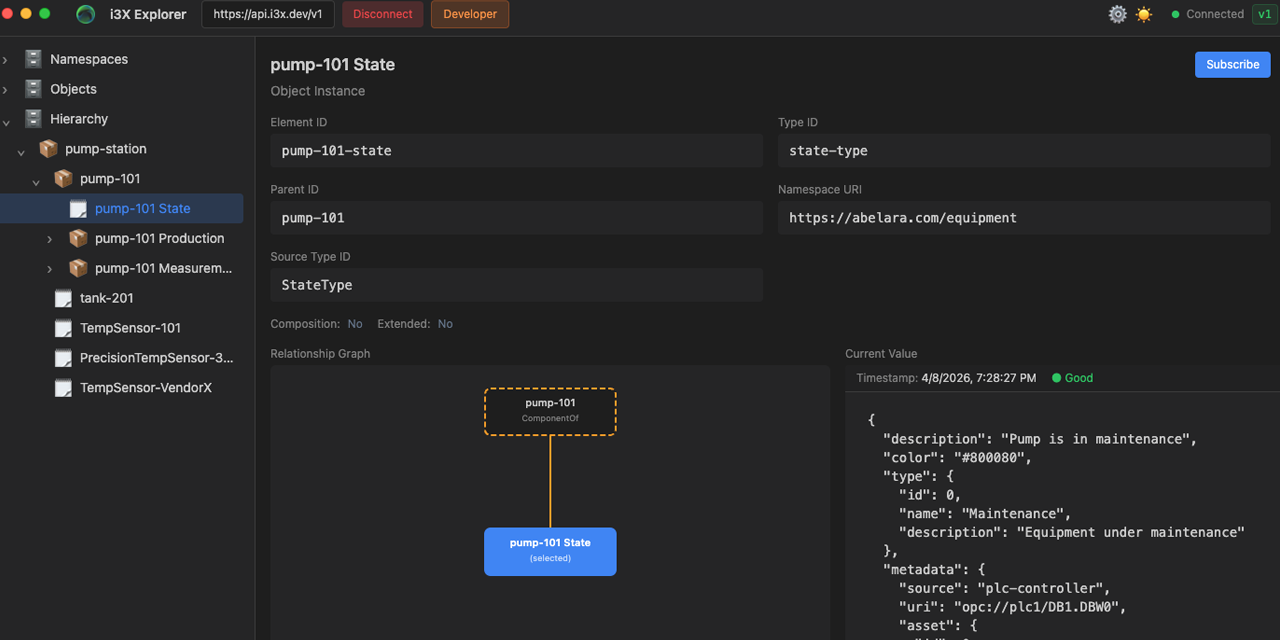Select pump-101 tree item label
This screenshot has width=1280, height=640.
pos(110,179)
